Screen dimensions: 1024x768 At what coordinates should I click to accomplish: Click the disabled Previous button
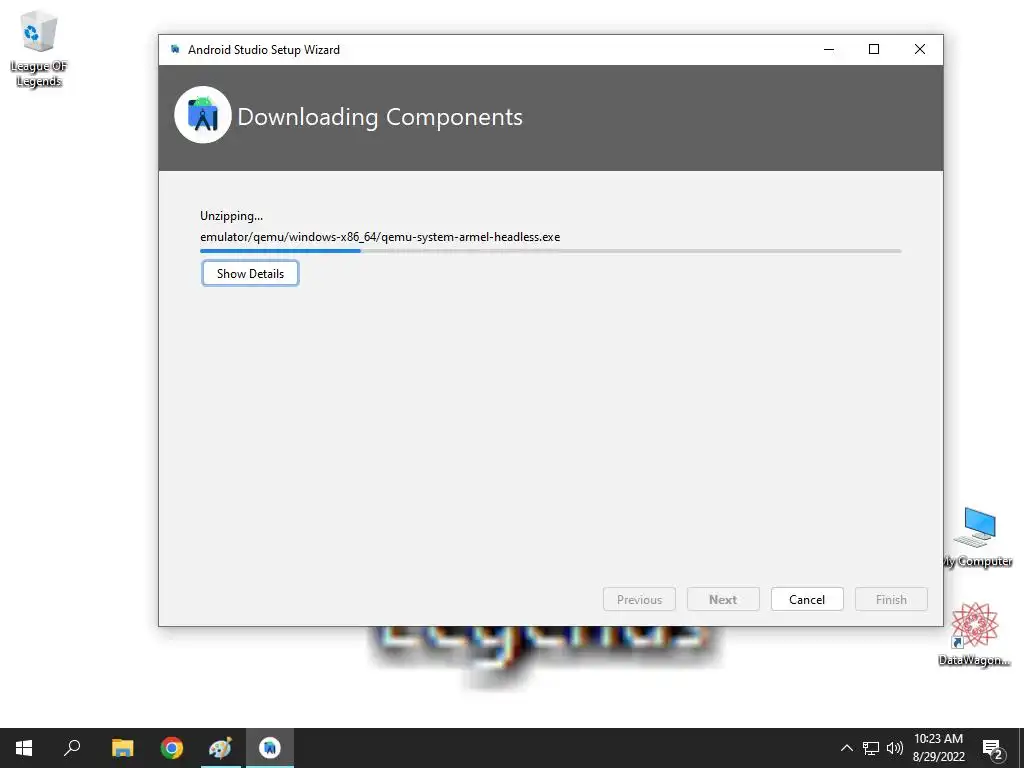(x=639, y=599)
